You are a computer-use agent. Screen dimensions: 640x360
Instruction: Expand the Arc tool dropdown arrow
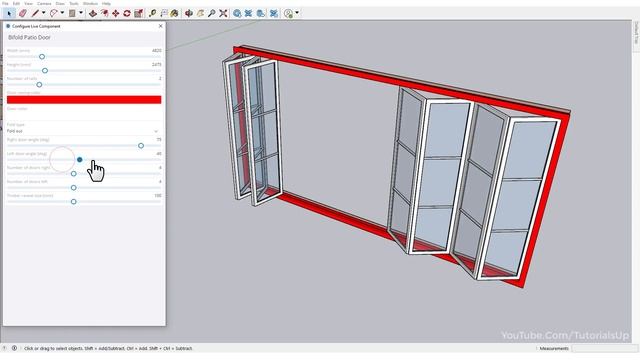pos(62,13)
